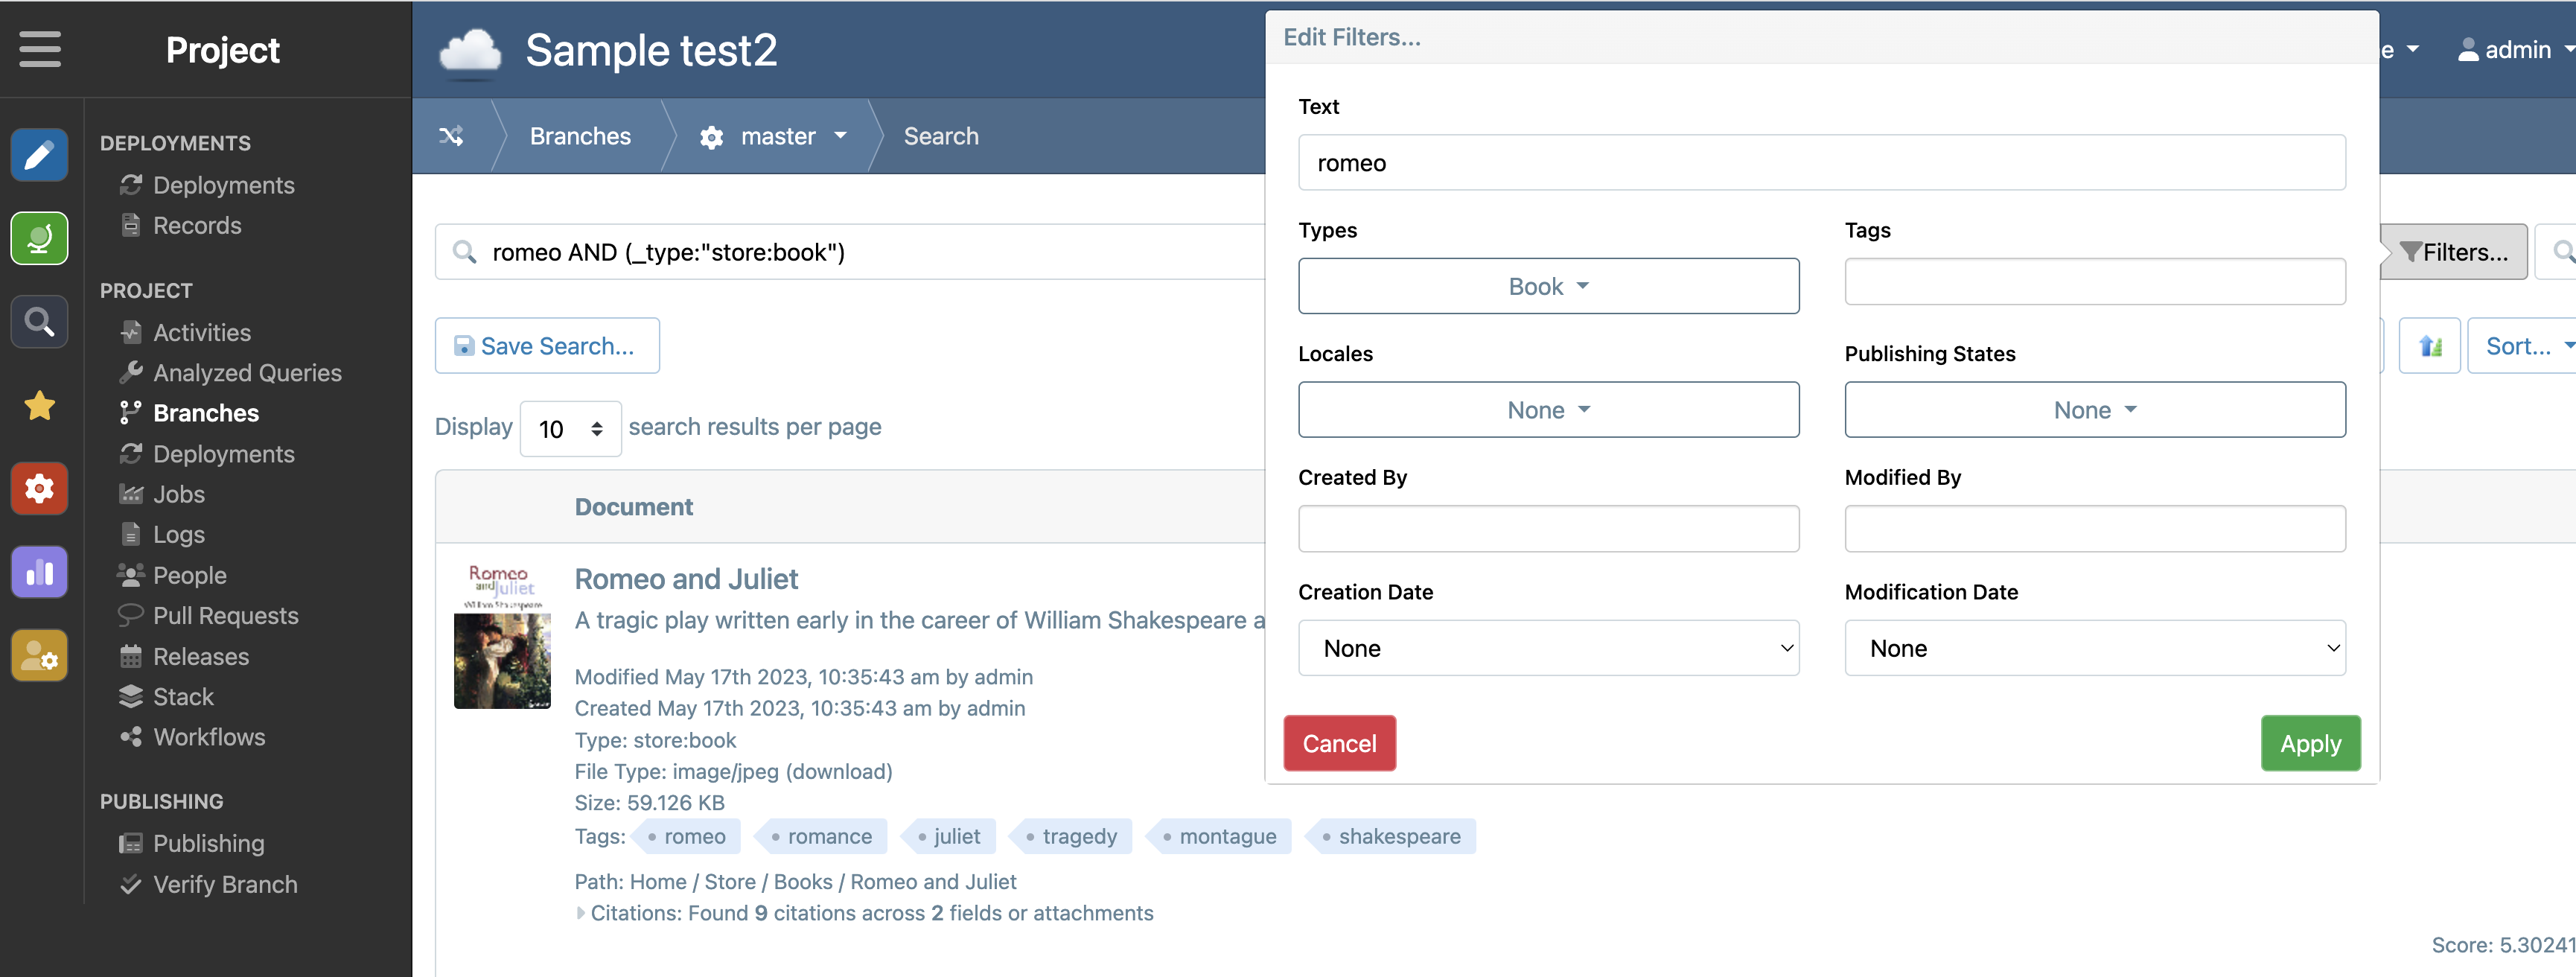This screenshot has width=2576, height=977.
Task: Open the green globe explorer icon
Action: pos(39,238)
